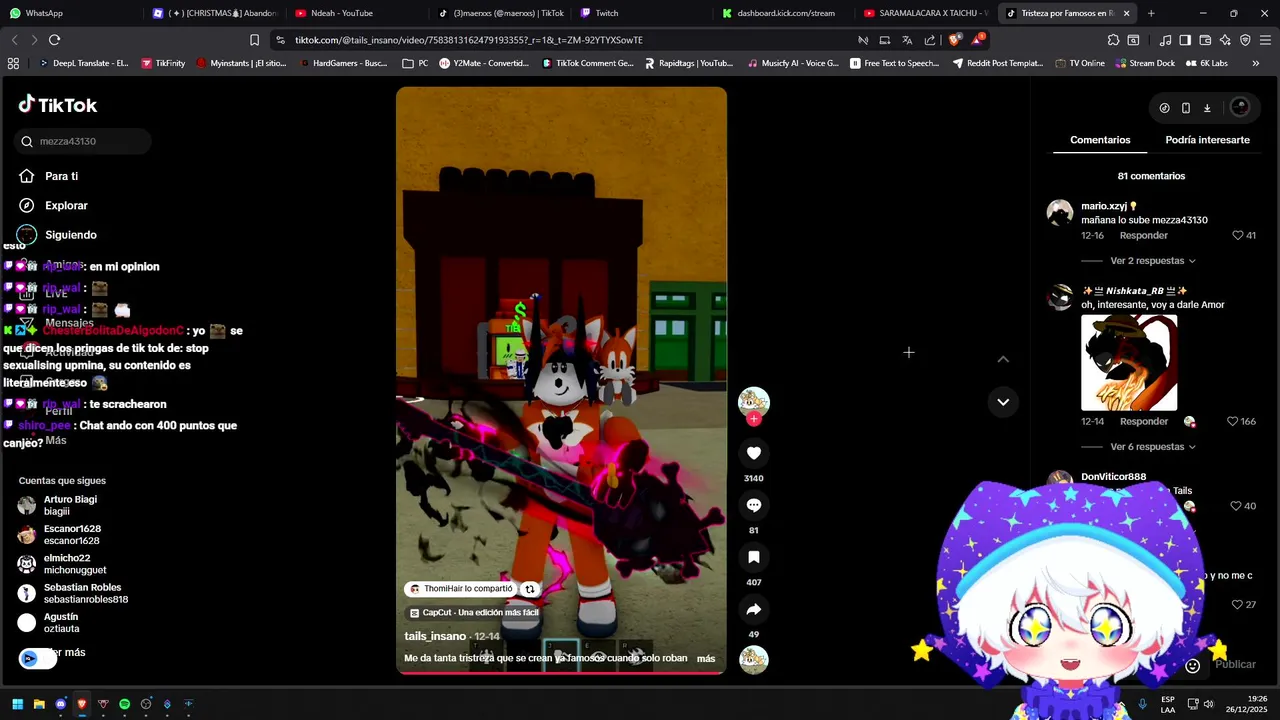The image size is (1280, 720).
Task: Share the video using the arrow icon
Action: tap(754, 609)
